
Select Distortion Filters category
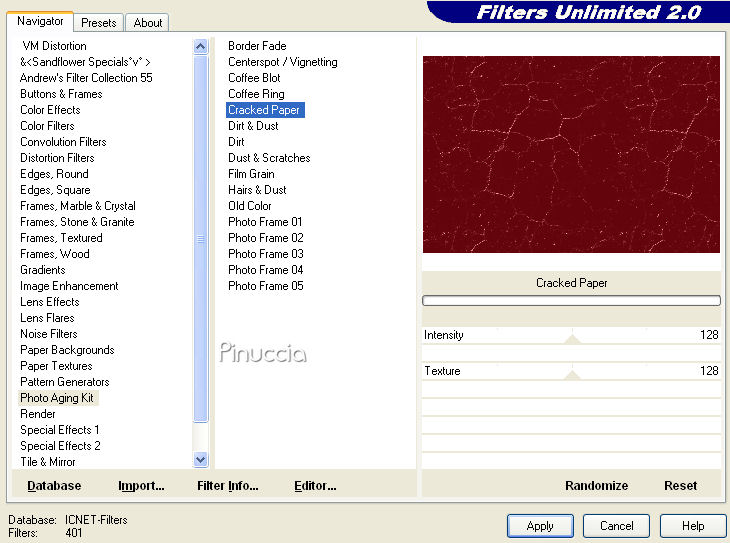click(x=57, y=158)
